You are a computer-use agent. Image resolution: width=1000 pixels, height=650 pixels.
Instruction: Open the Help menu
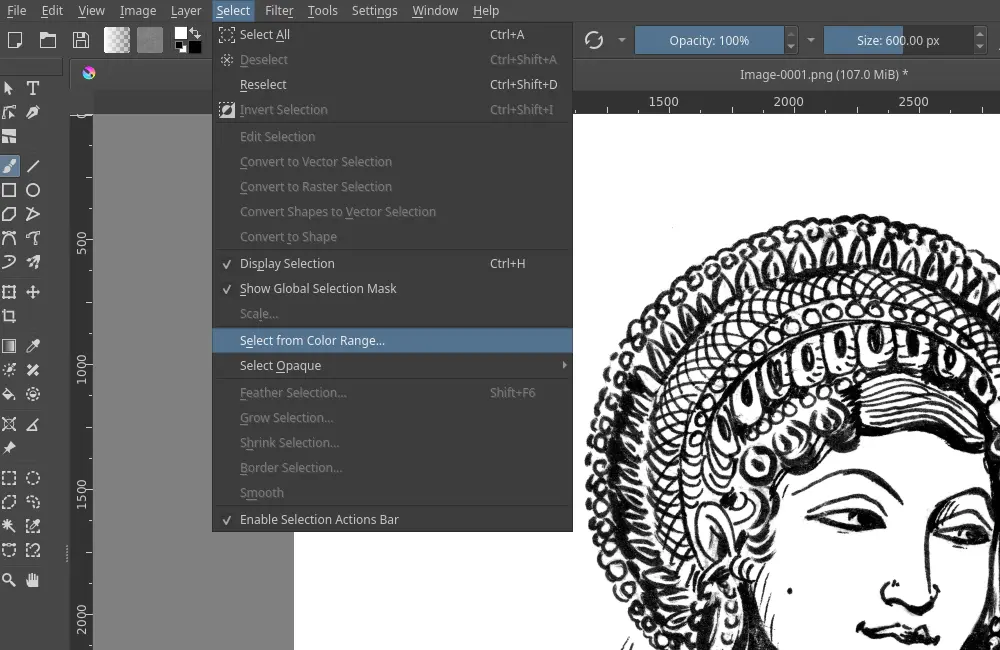[x=486, y=11]
